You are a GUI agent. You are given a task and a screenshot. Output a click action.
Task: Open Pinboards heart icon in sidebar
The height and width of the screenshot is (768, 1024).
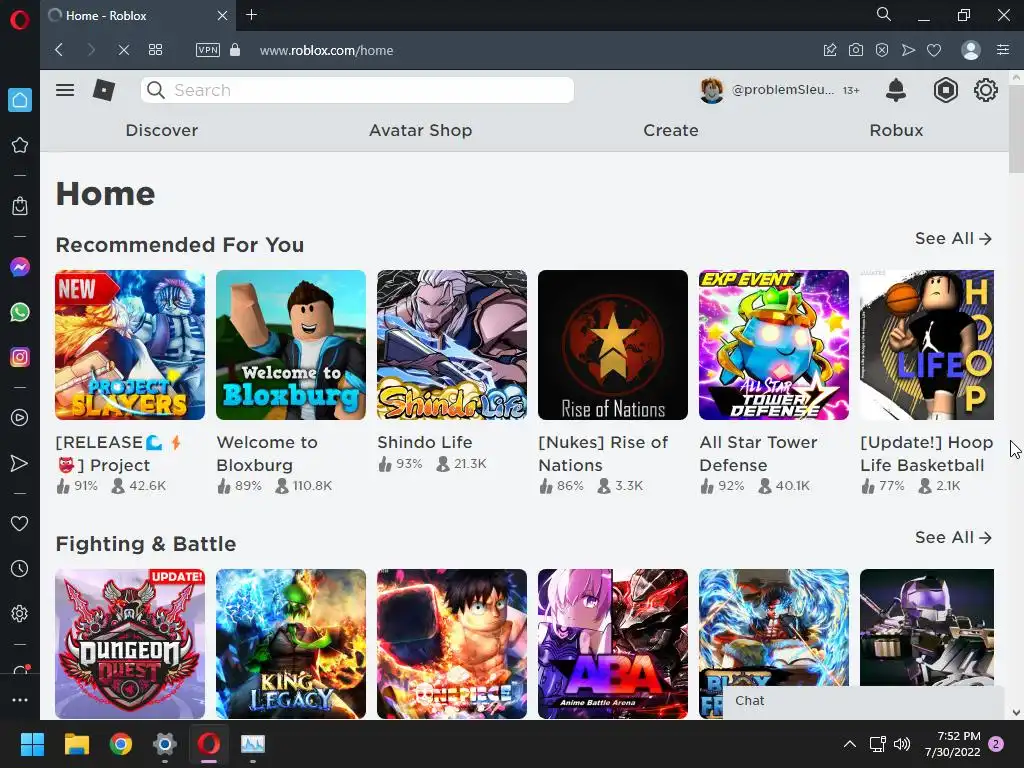[20, 523]
